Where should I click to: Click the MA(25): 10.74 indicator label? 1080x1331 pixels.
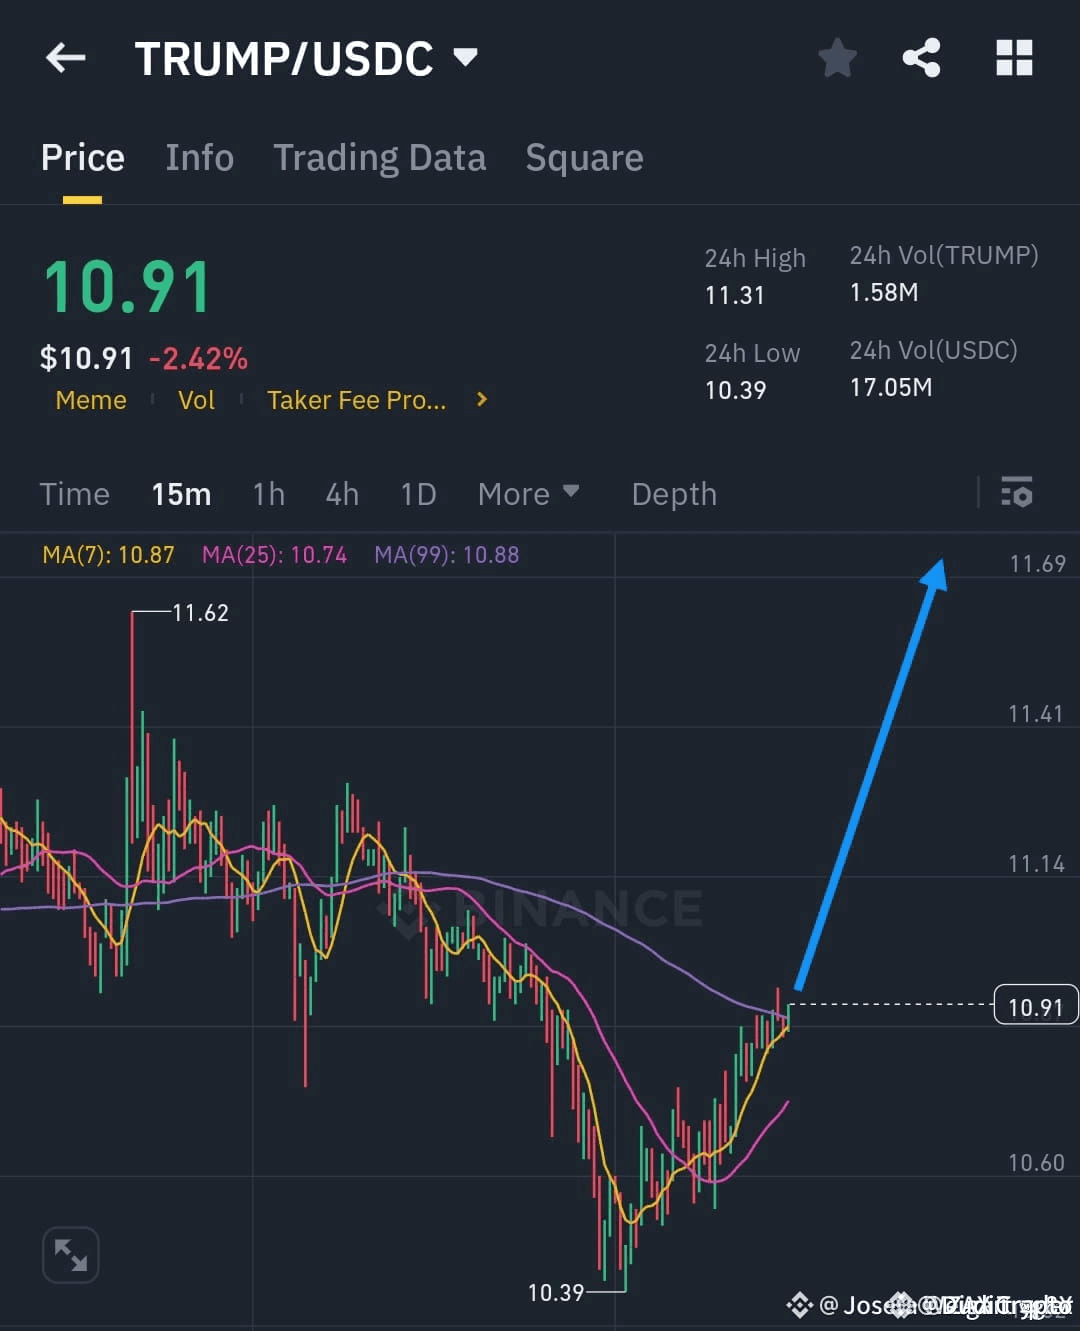pos(274,555)
